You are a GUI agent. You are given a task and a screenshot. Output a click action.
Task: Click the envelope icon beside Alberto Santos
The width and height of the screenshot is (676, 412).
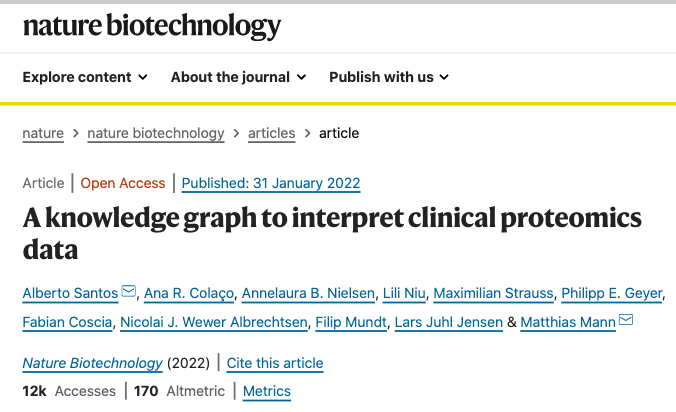tap(128, 292)
